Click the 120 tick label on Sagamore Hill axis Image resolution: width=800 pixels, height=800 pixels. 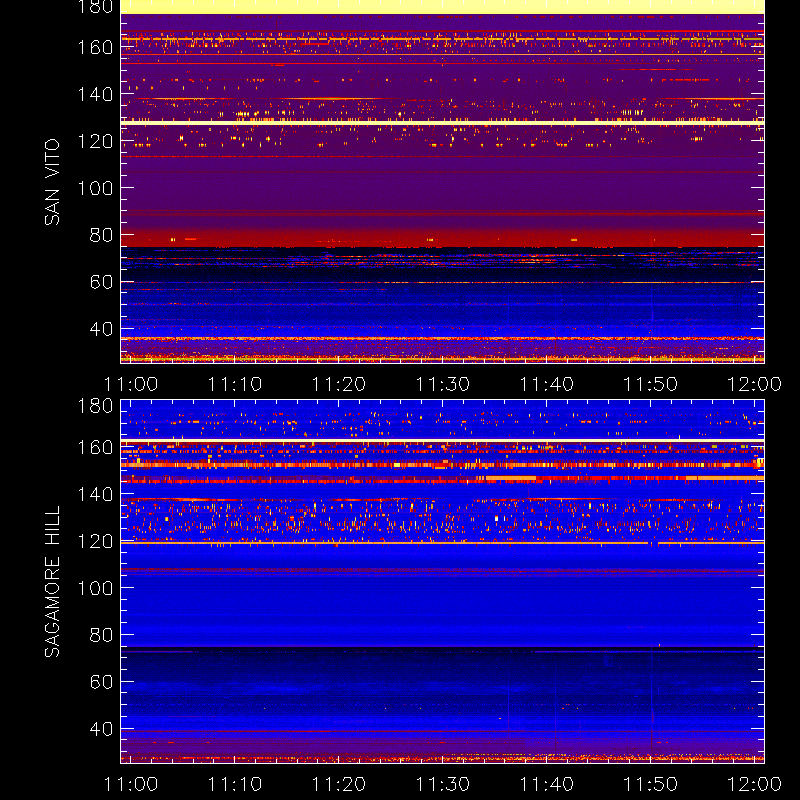tap(95, 541)
